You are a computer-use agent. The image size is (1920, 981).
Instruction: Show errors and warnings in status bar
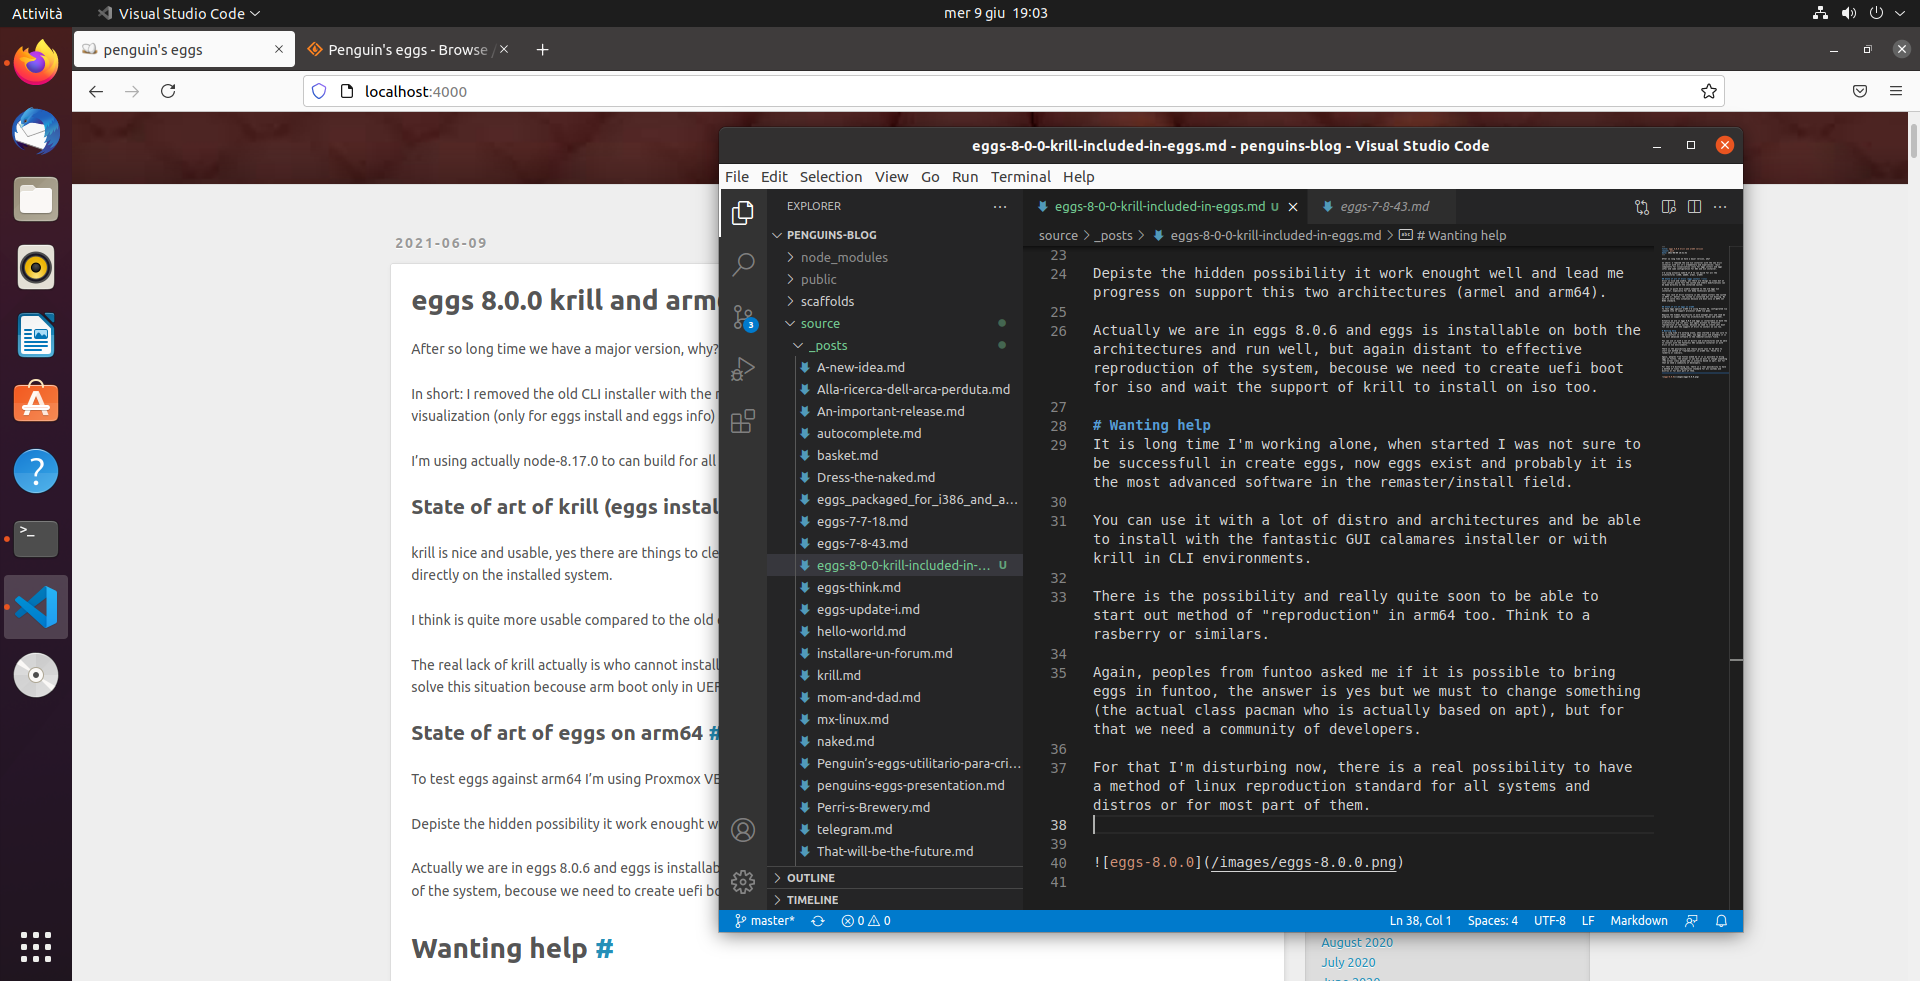[x=866, y=921]
